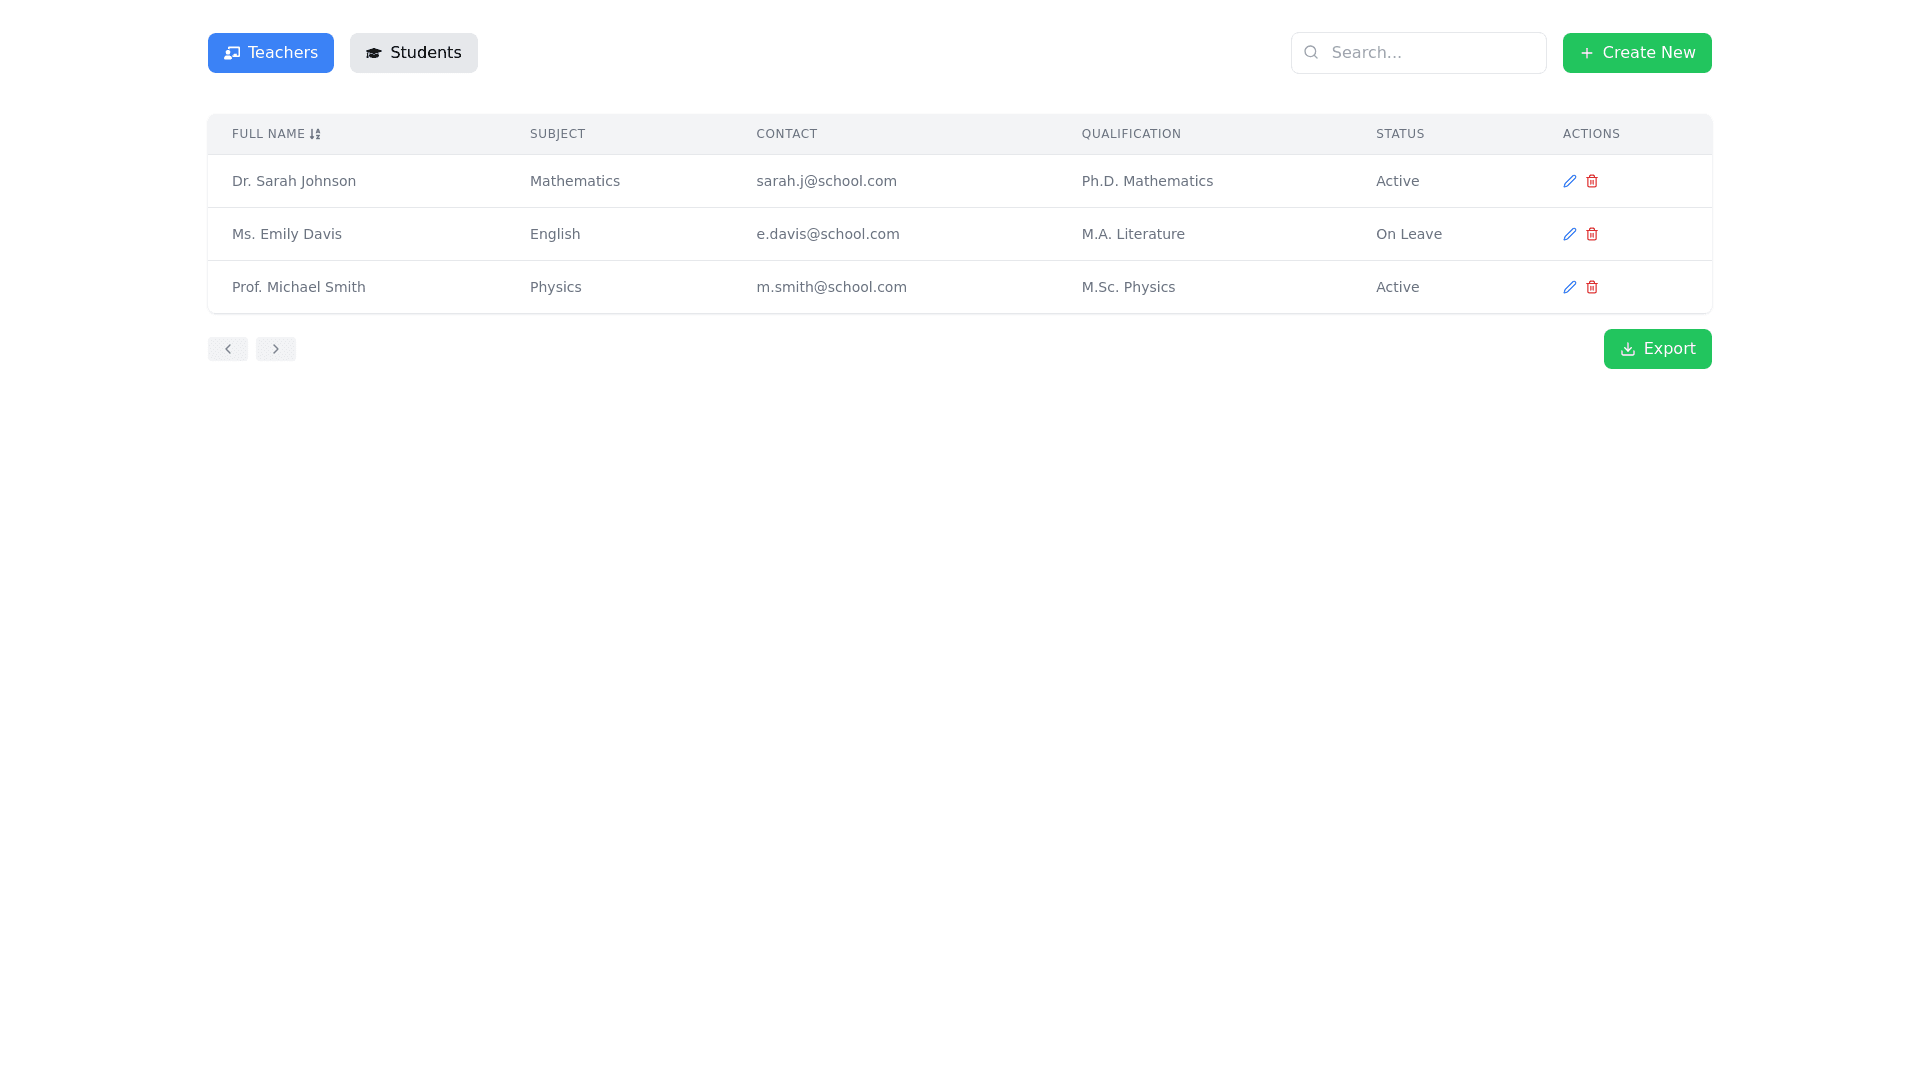Focus the Search input field
The width and height of the screenshot is (1920, 1080).
tap(1430, 53)
